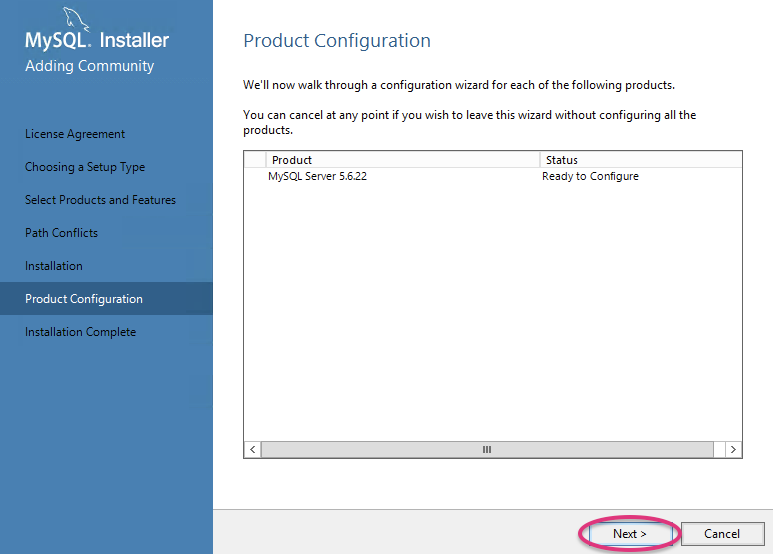The image size is (773, 554).
Task: Click the right scroll arrow of product list
Action: pyautogui.click(x=733, y=450)
